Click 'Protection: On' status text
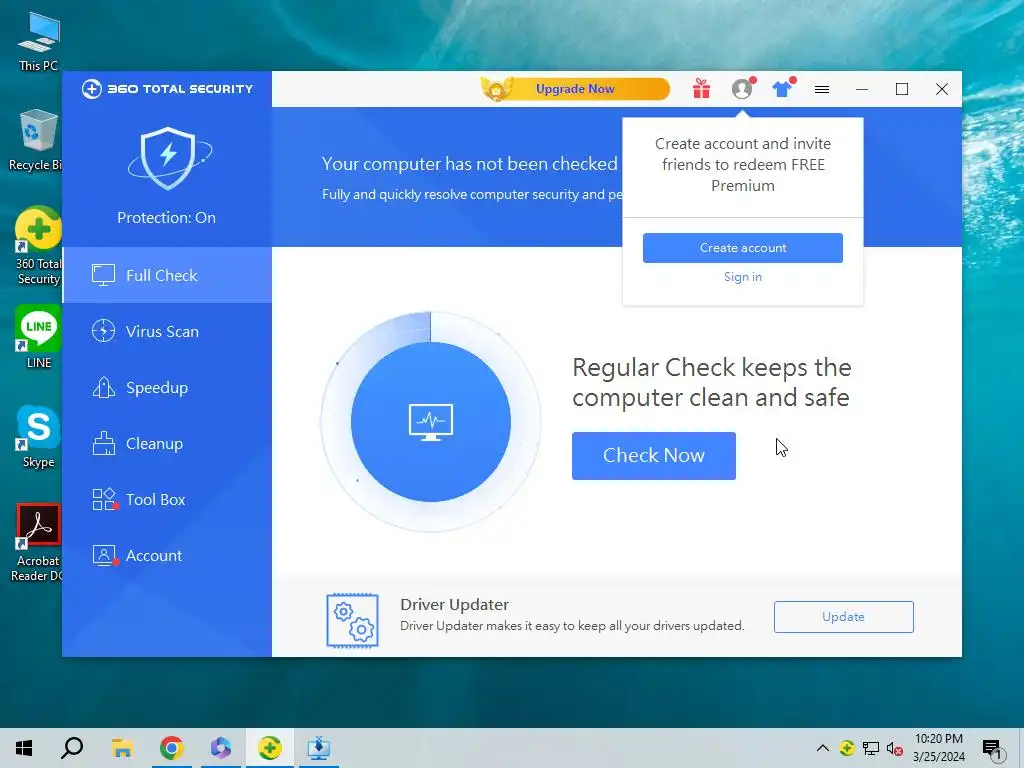 pos(167,217)
